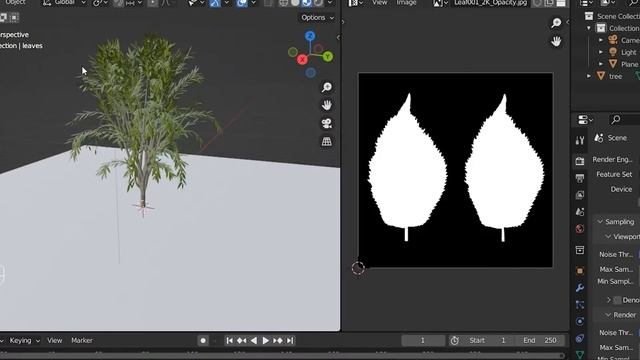
Task: Play the animation forward
Action: 265,340
